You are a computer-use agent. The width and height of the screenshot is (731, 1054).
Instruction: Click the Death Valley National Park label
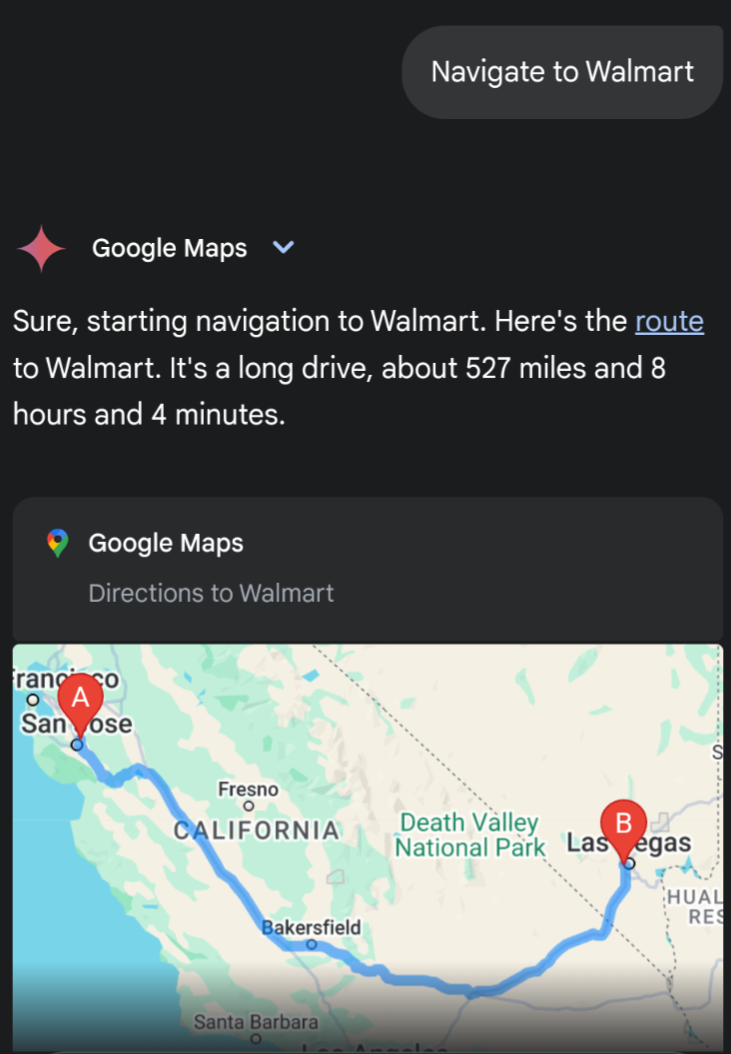(x=469, y=835)
